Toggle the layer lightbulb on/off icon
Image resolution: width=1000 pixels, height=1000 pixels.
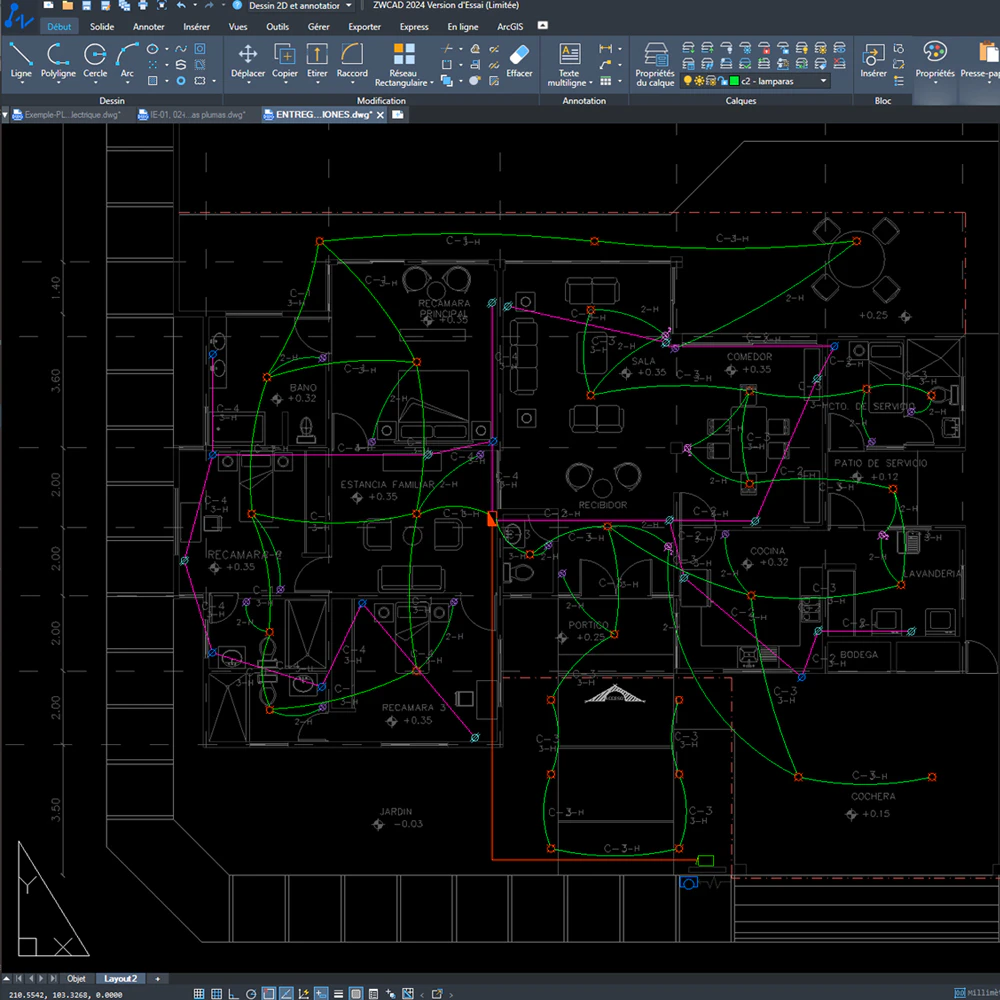point(688,81)
